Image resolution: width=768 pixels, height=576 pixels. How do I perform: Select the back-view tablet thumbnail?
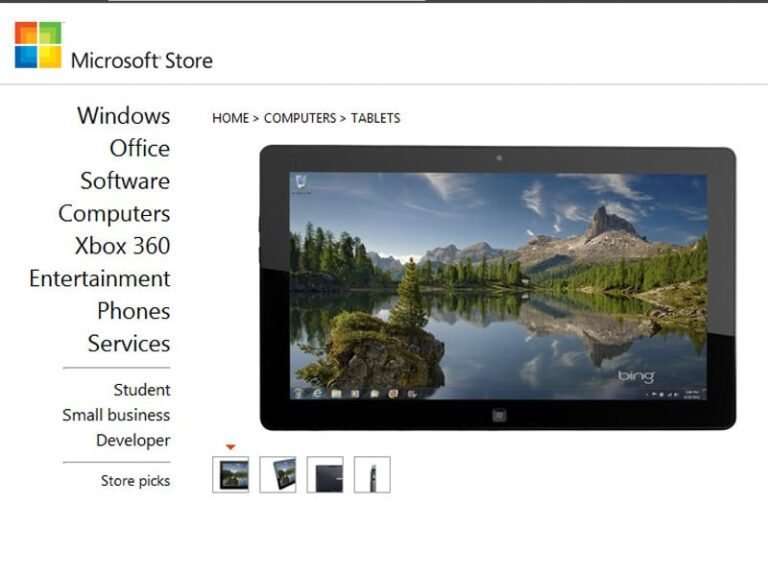tap(325, 475)
